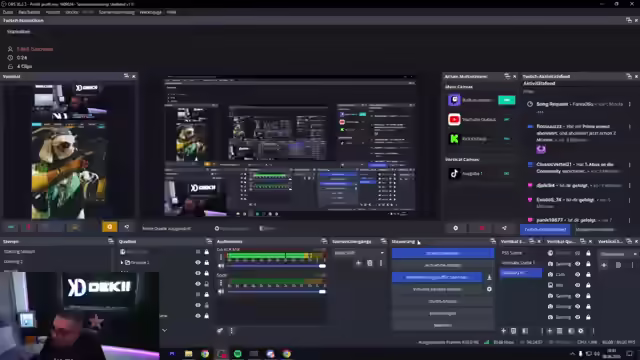The width and height of the screenshot is (640, 360).
Task: Open the Szenensammlung menu
Action: (117, 12)
